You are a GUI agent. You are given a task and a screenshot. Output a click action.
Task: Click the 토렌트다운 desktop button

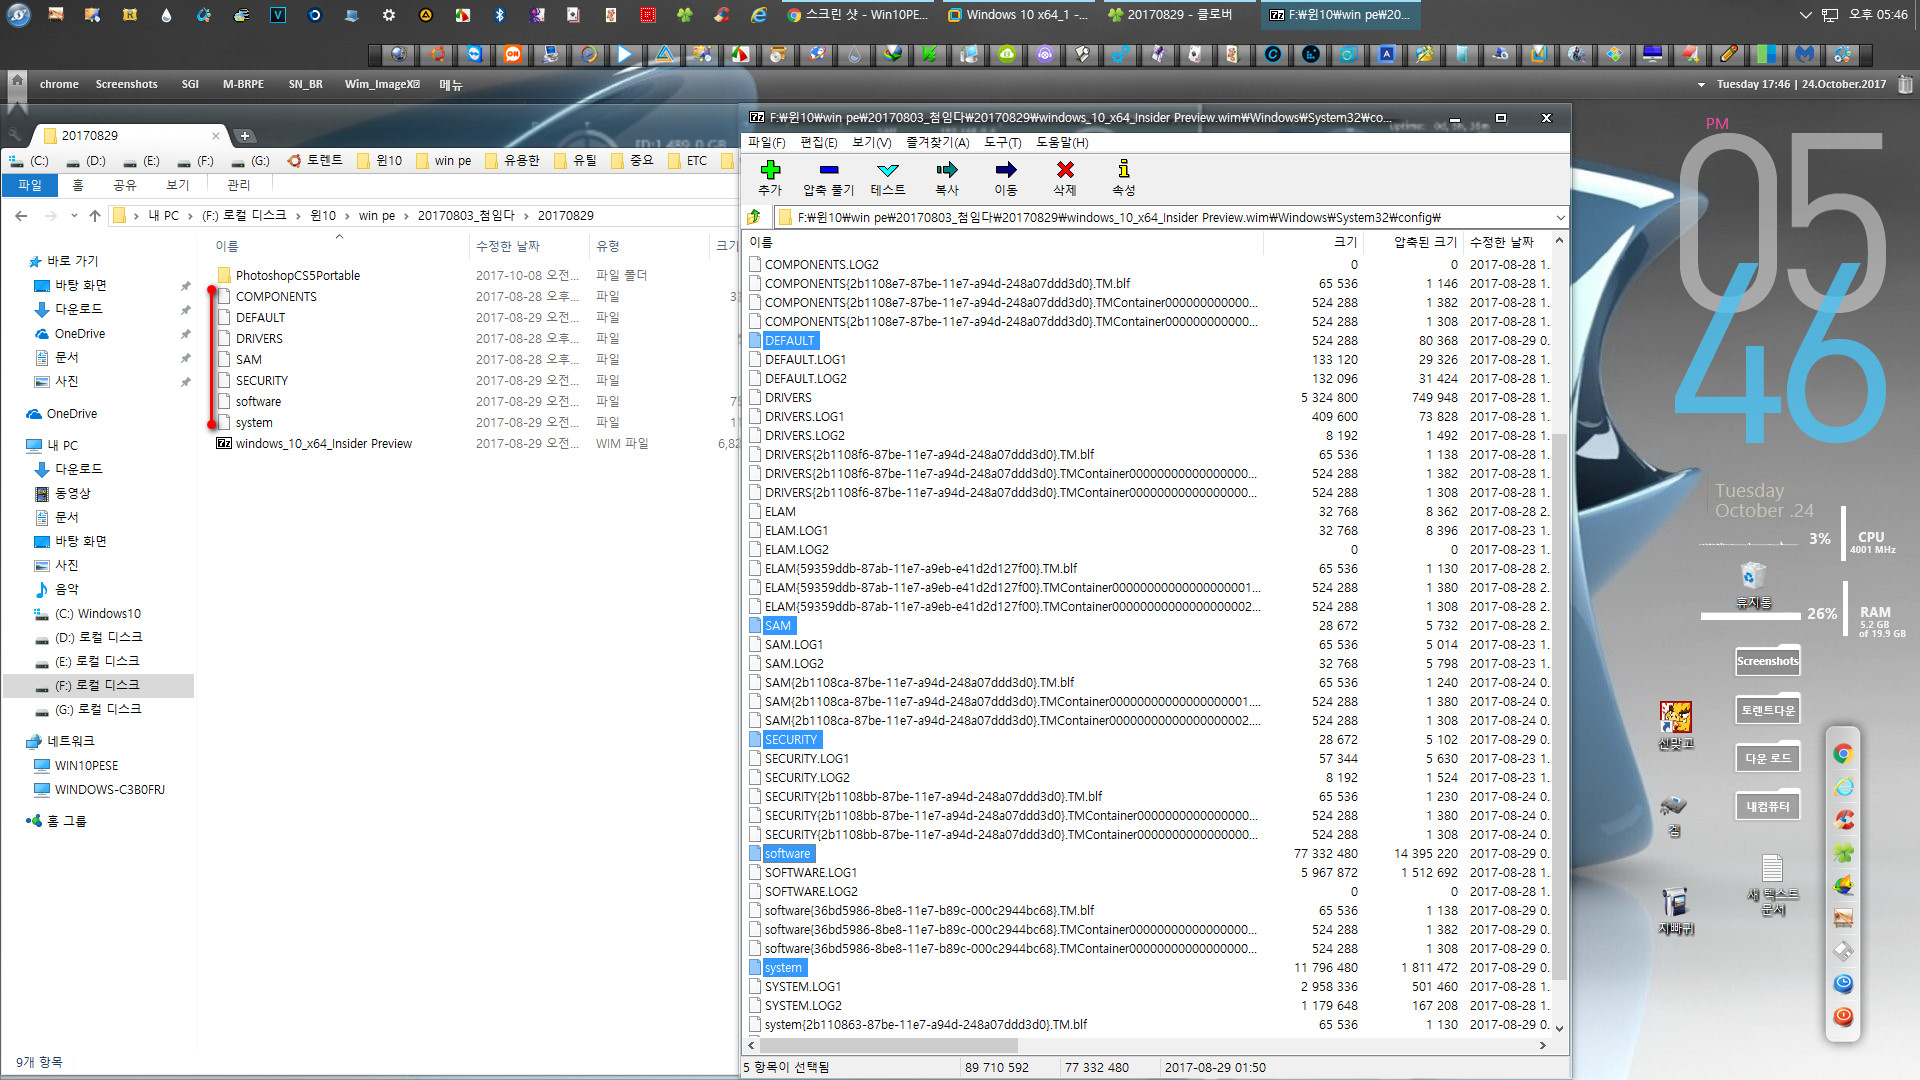pos(1768,710)
